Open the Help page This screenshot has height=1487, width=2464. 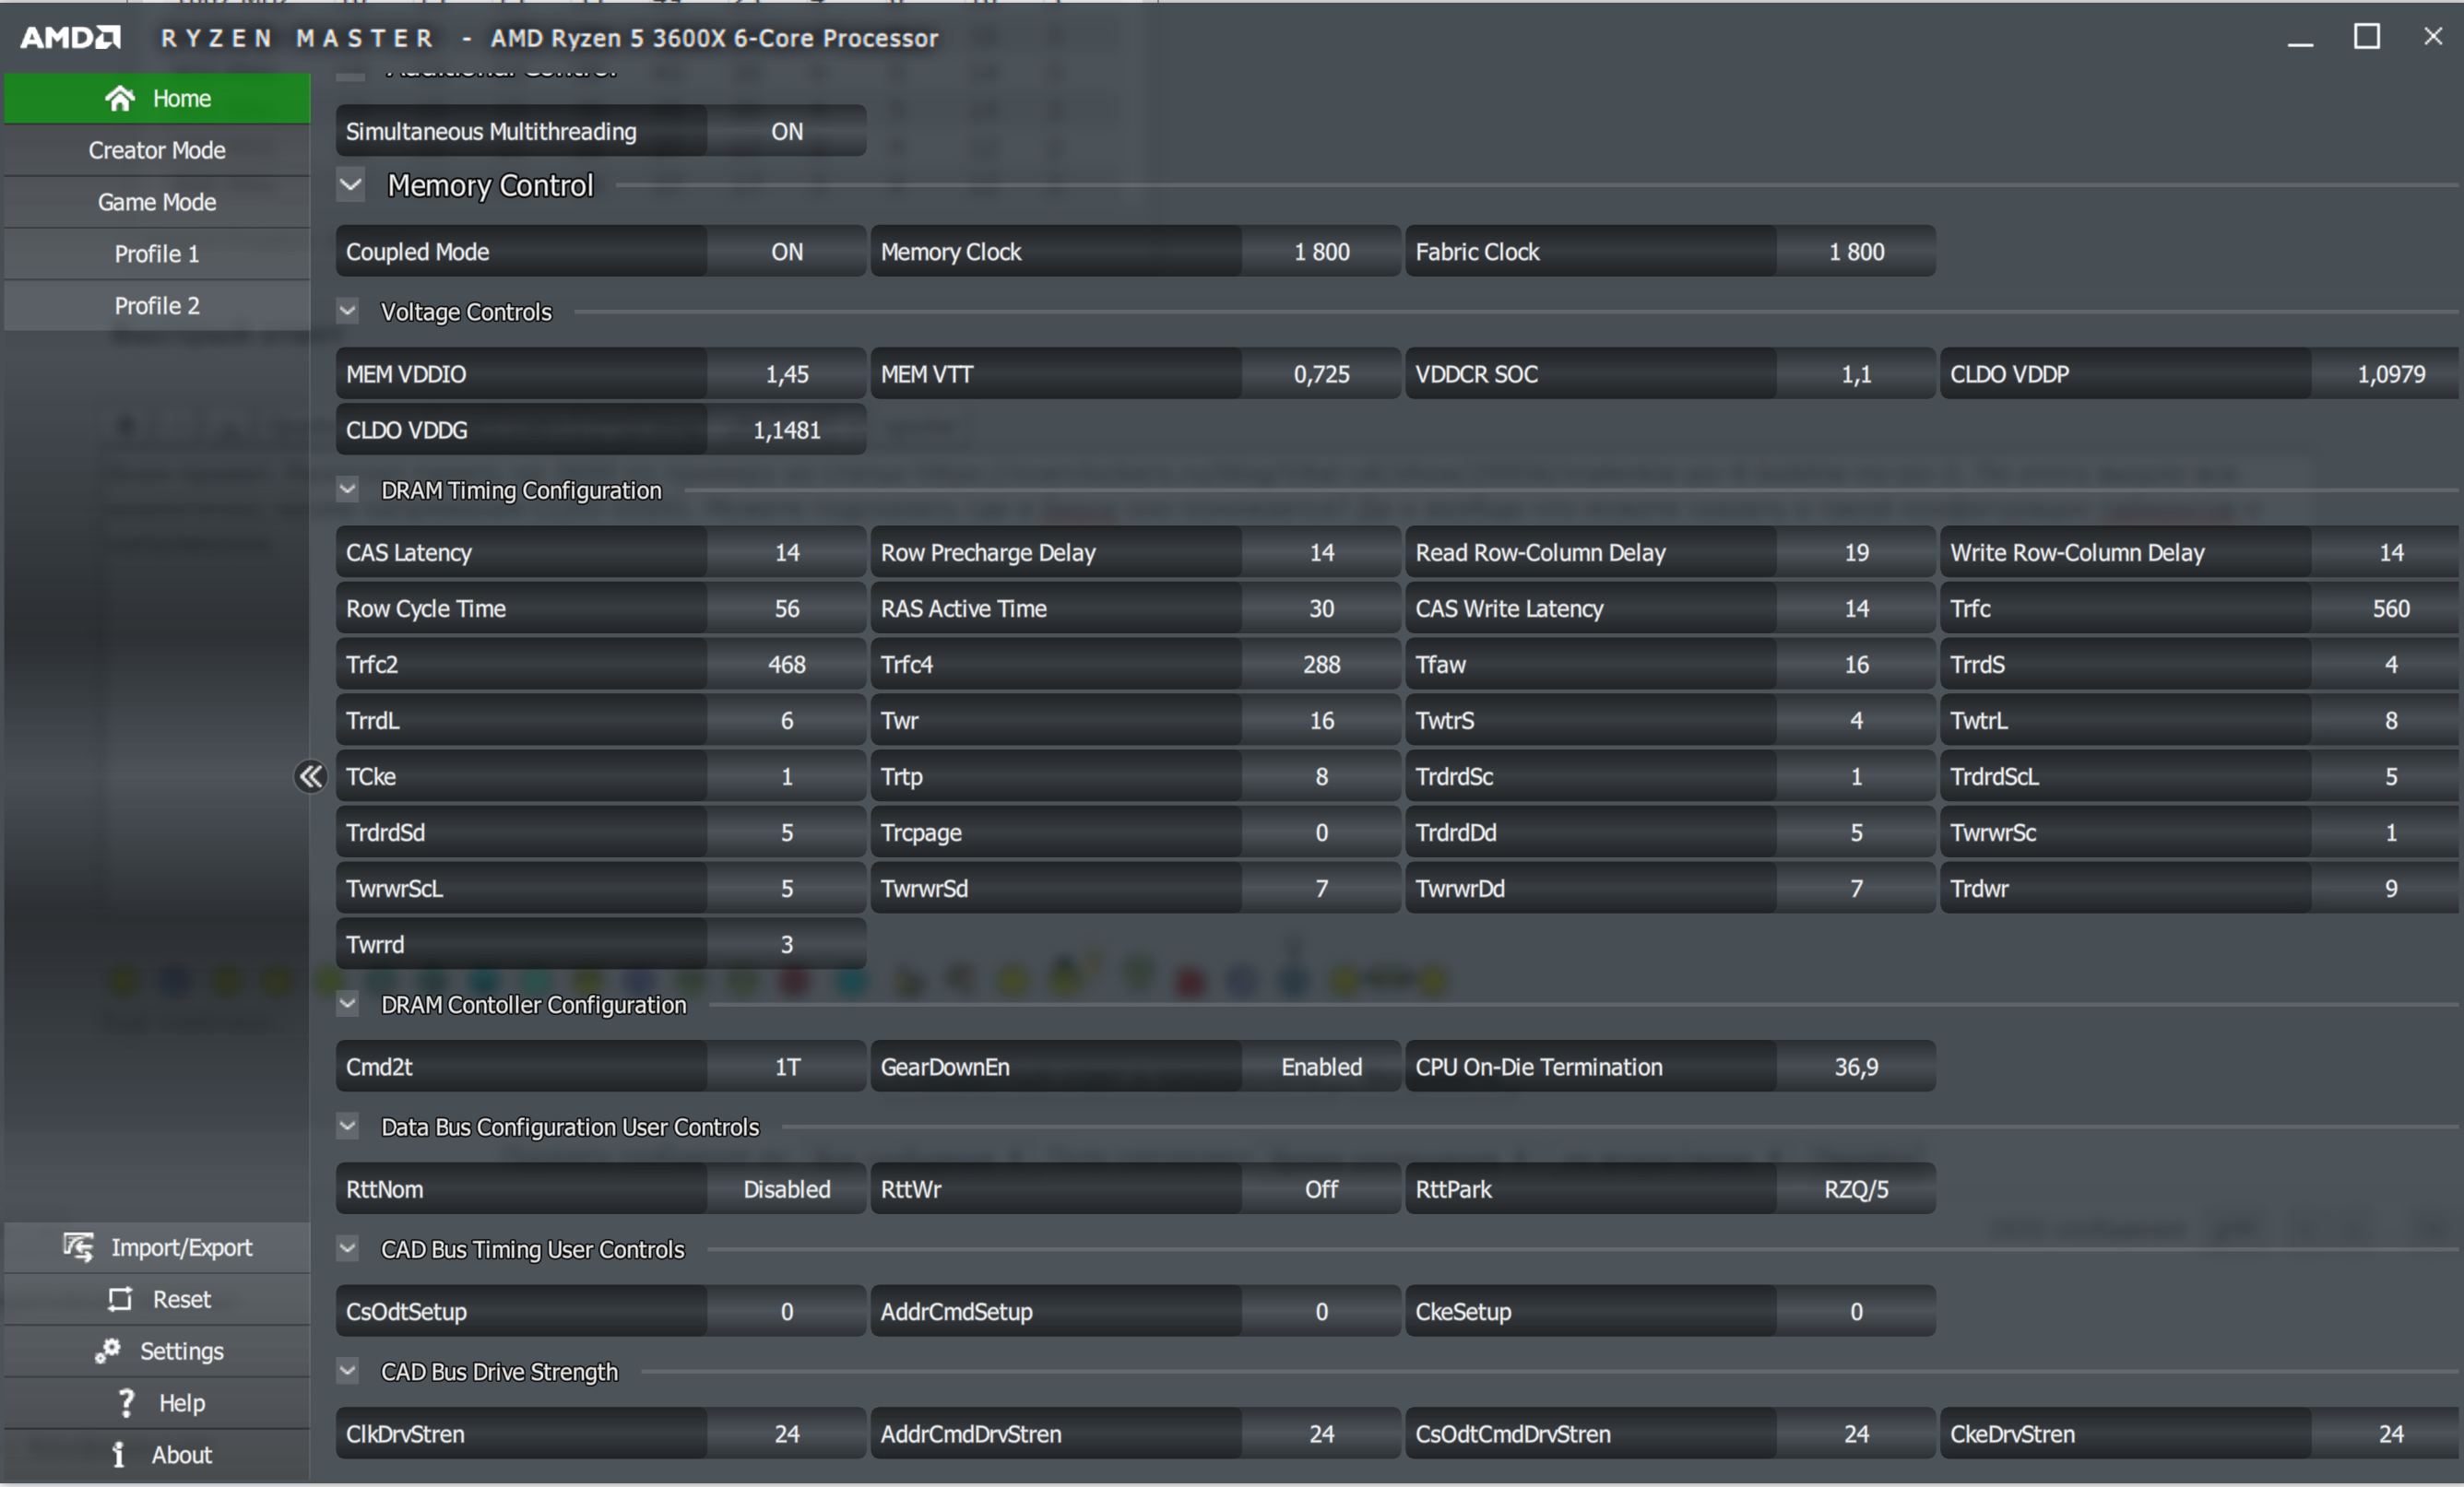(x=157, y=1403)
